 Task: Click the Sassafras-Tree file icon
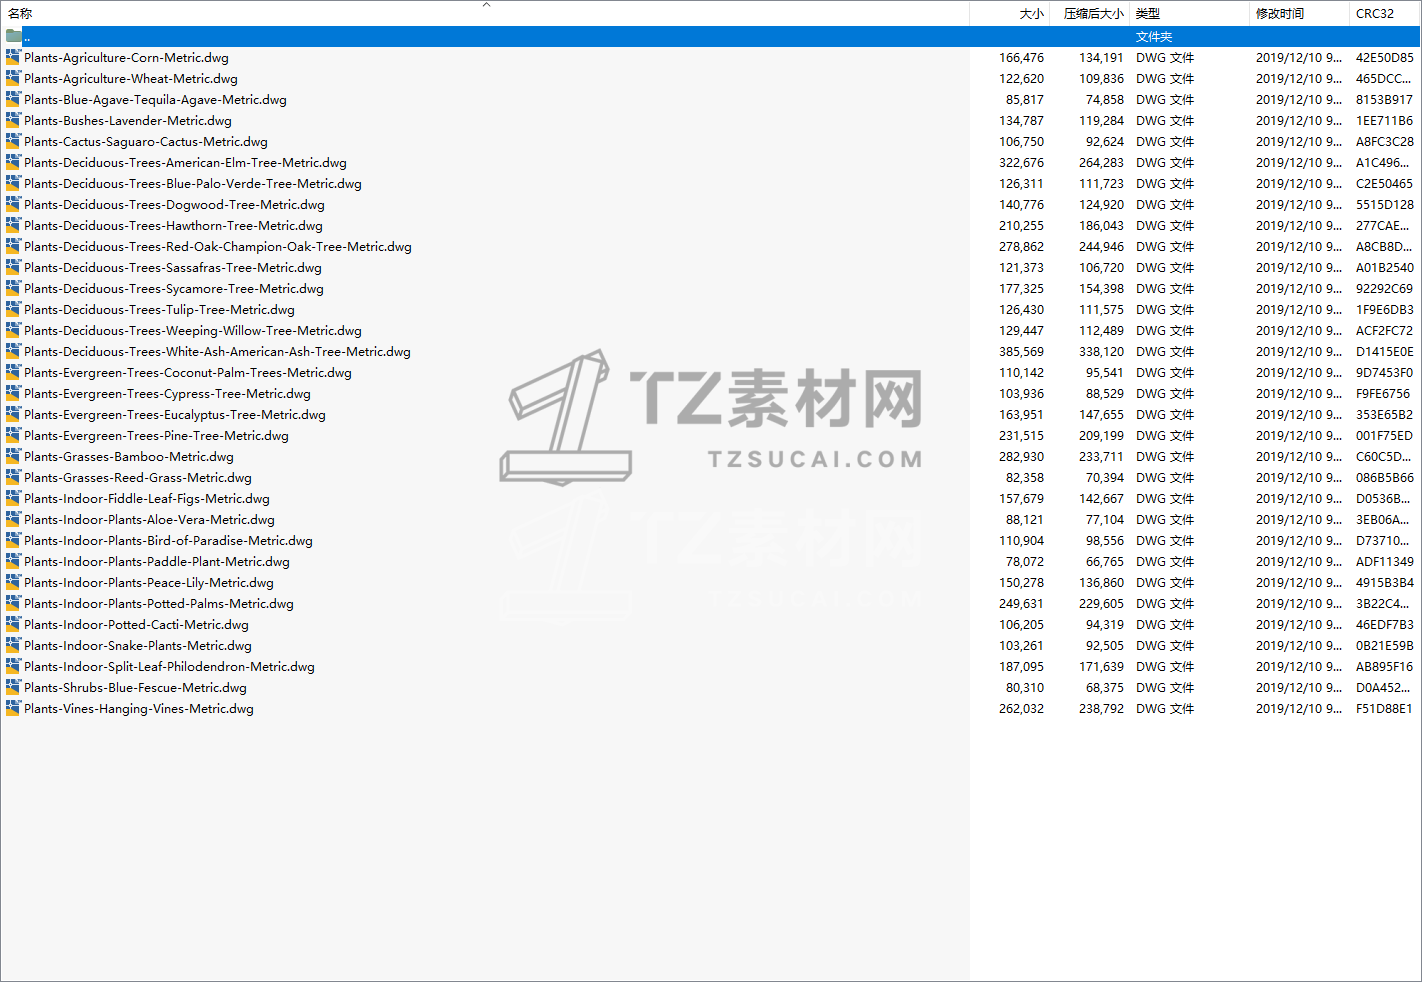(x=13, y=268)
